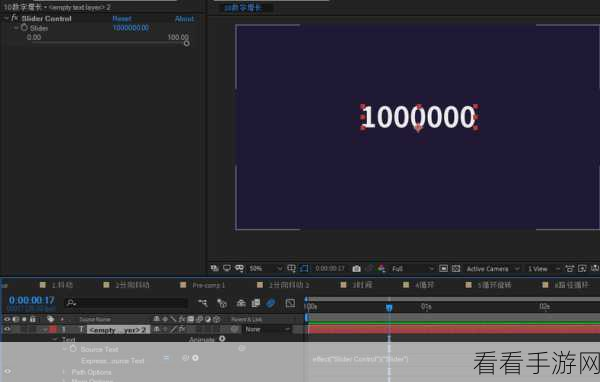Click the Reset link for Slider Control
The image size is (600, 382).
122,19
